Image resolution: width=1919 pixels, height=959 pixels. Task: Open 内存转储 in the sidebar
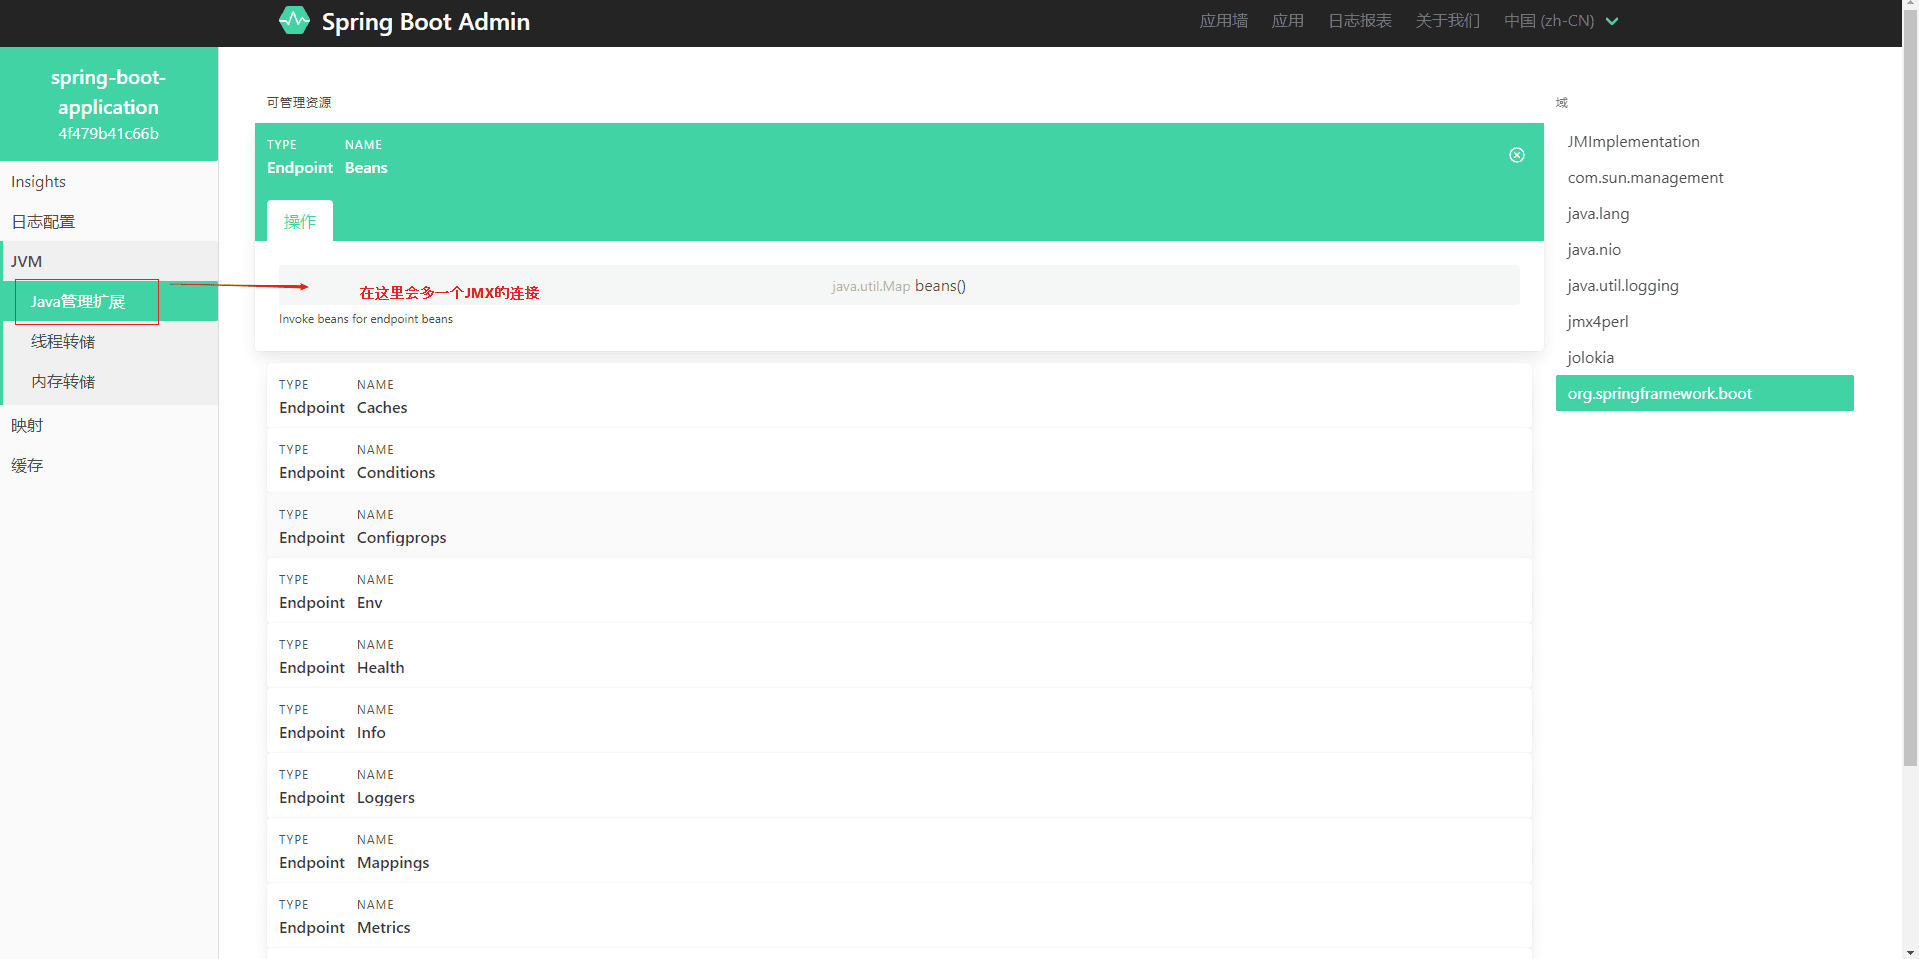click(63, 382)
